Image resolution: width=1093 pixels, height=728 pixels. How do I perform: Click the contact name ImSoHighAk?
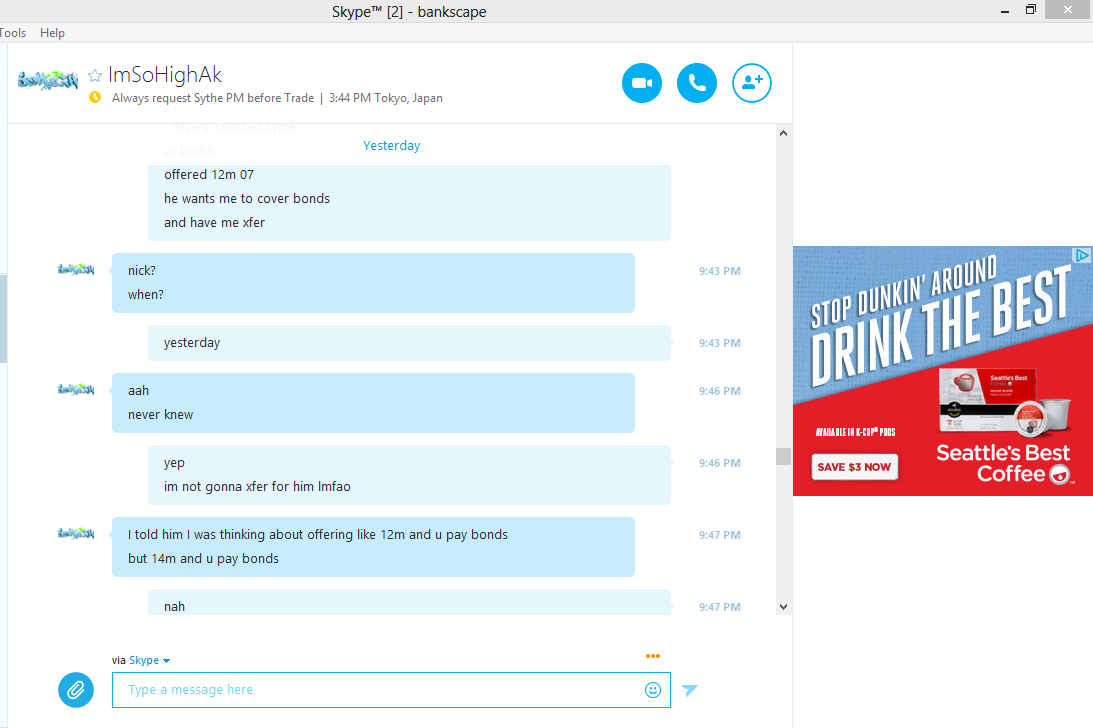(165, 75)
